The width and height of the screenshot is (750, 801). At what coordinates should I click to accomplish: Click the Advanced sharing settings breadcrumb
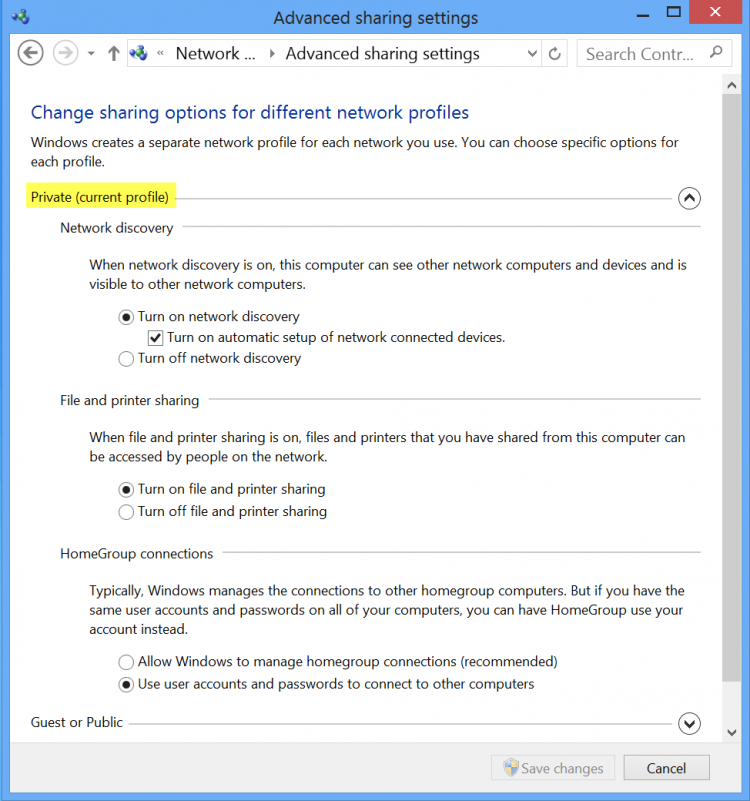tap(382, 53)
